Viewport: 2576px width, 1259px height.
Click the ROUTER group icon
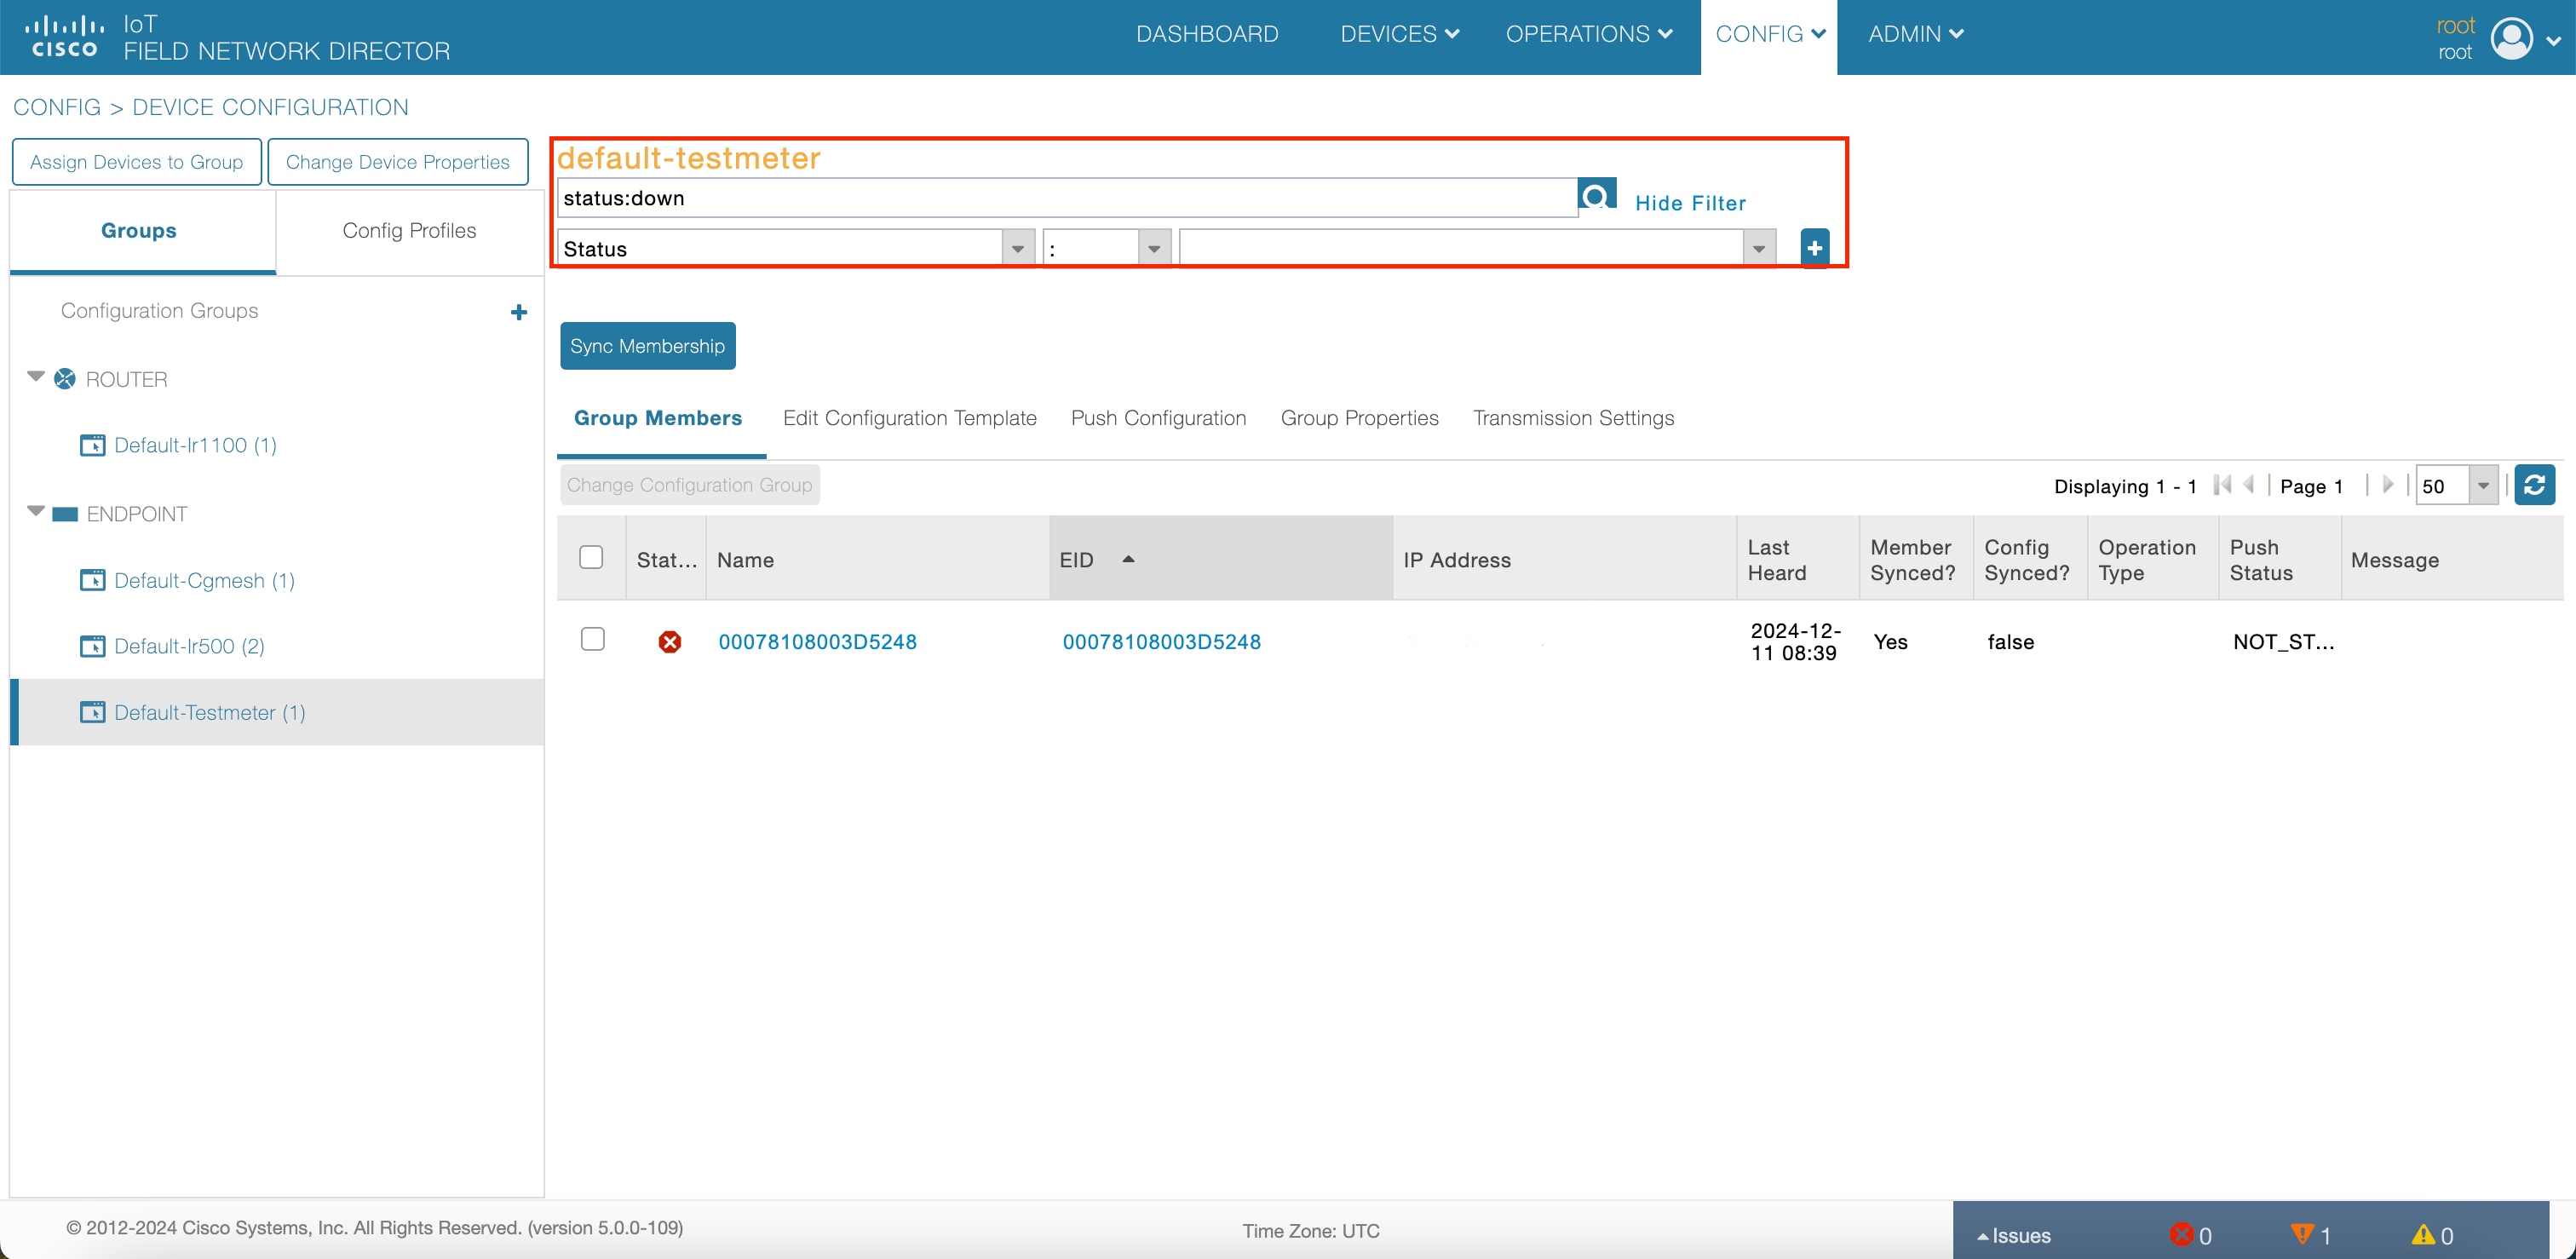65,379
